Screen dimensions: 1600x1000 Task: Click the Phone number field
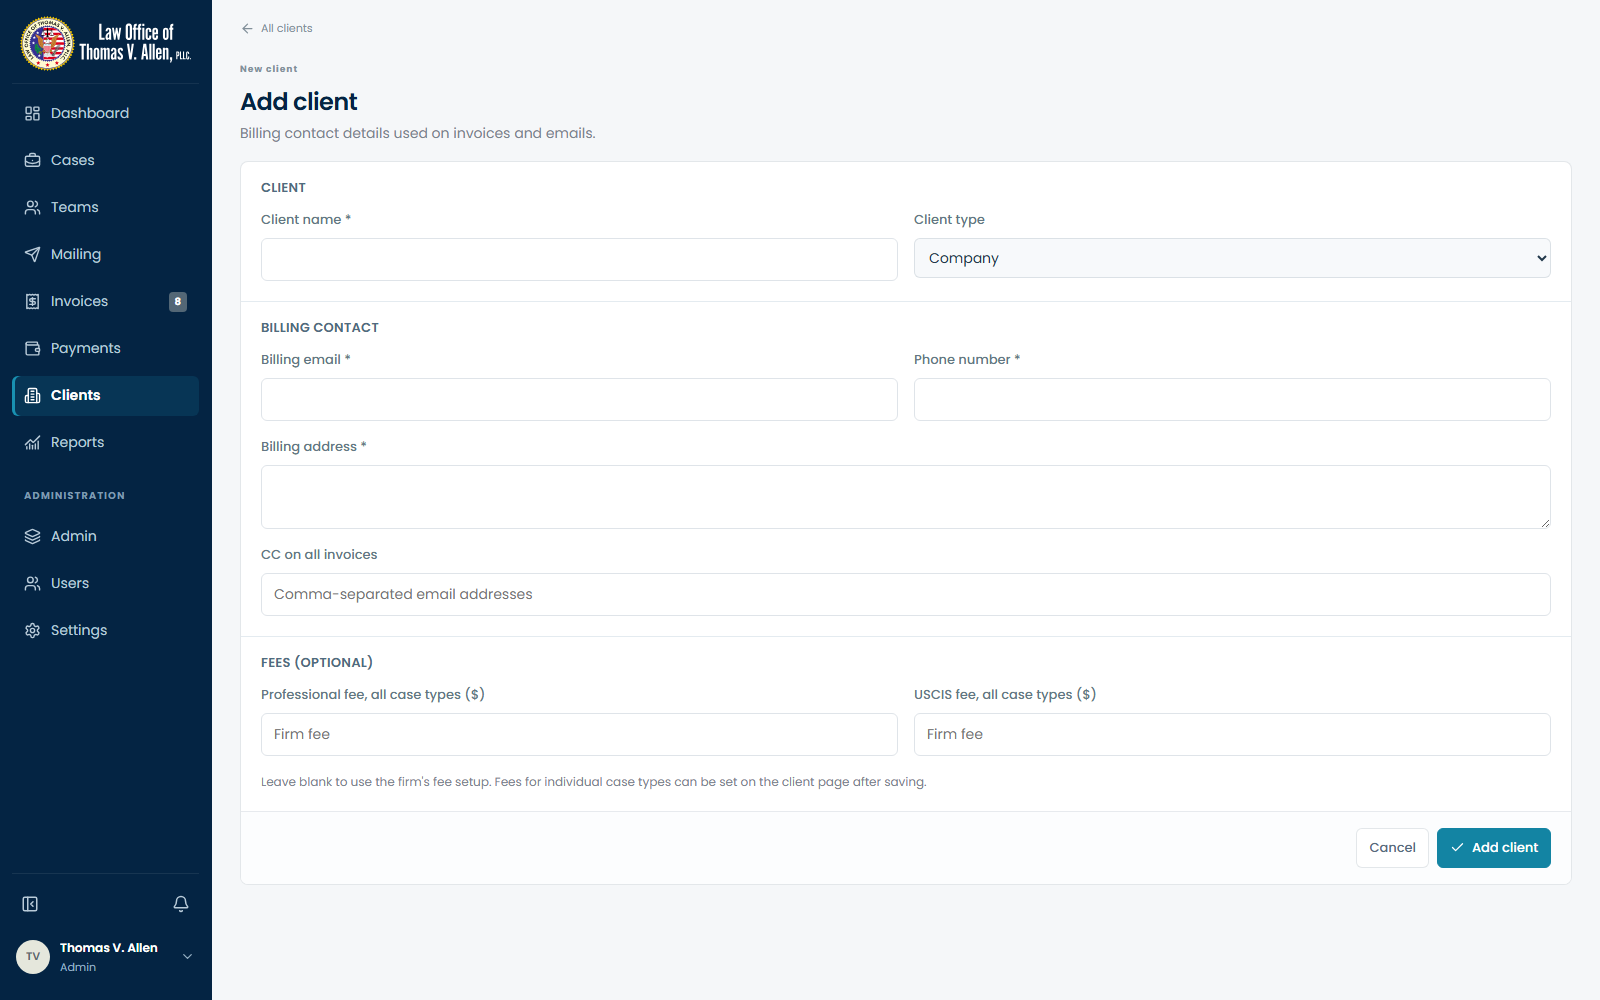point(1232,399)
